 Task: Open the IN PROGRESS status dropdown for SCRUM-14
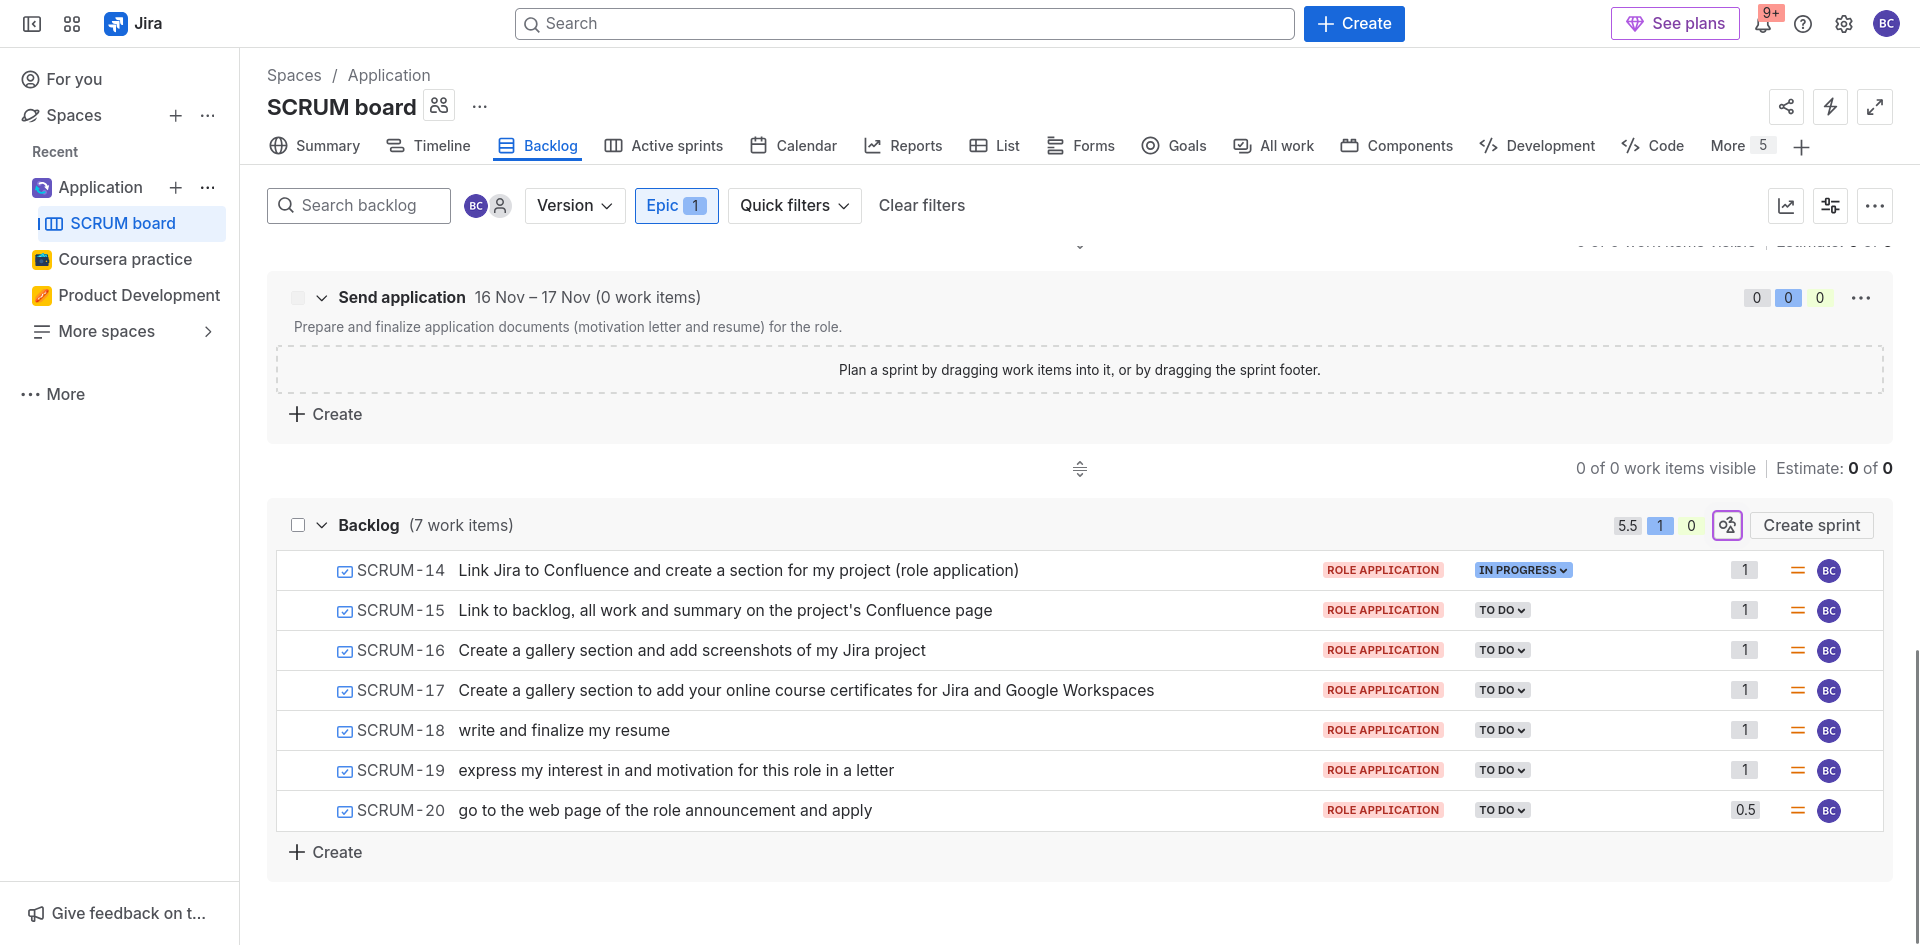click(1523, 570)
